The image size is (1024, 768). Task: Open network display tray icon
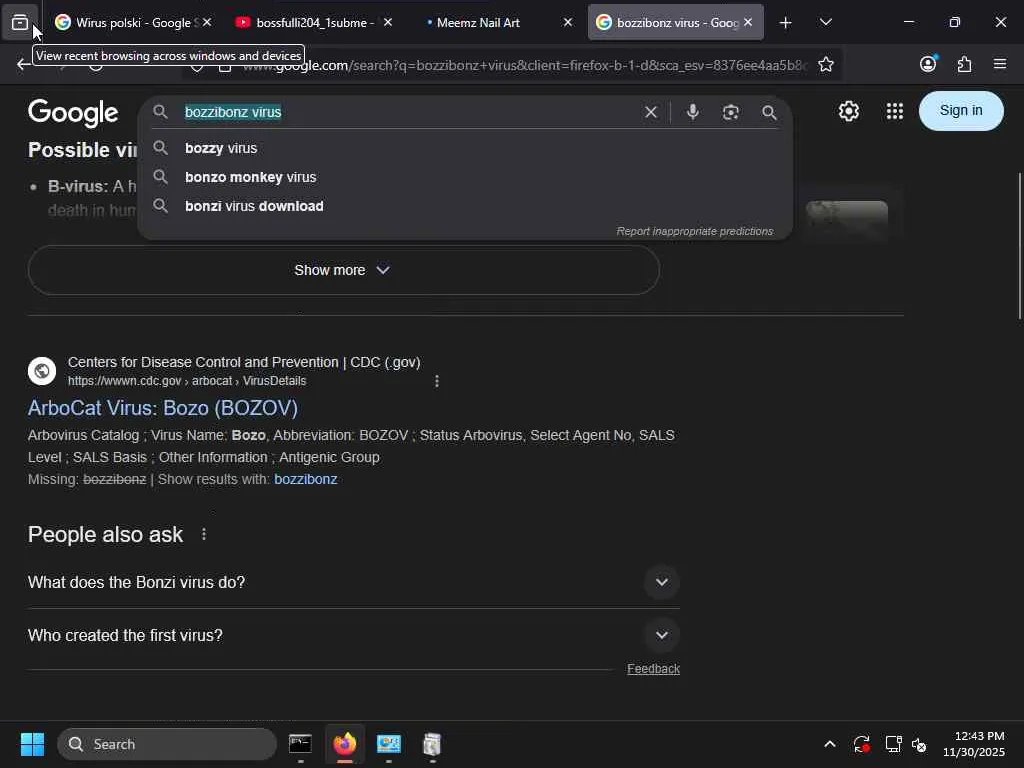click(x=893, y=744)
